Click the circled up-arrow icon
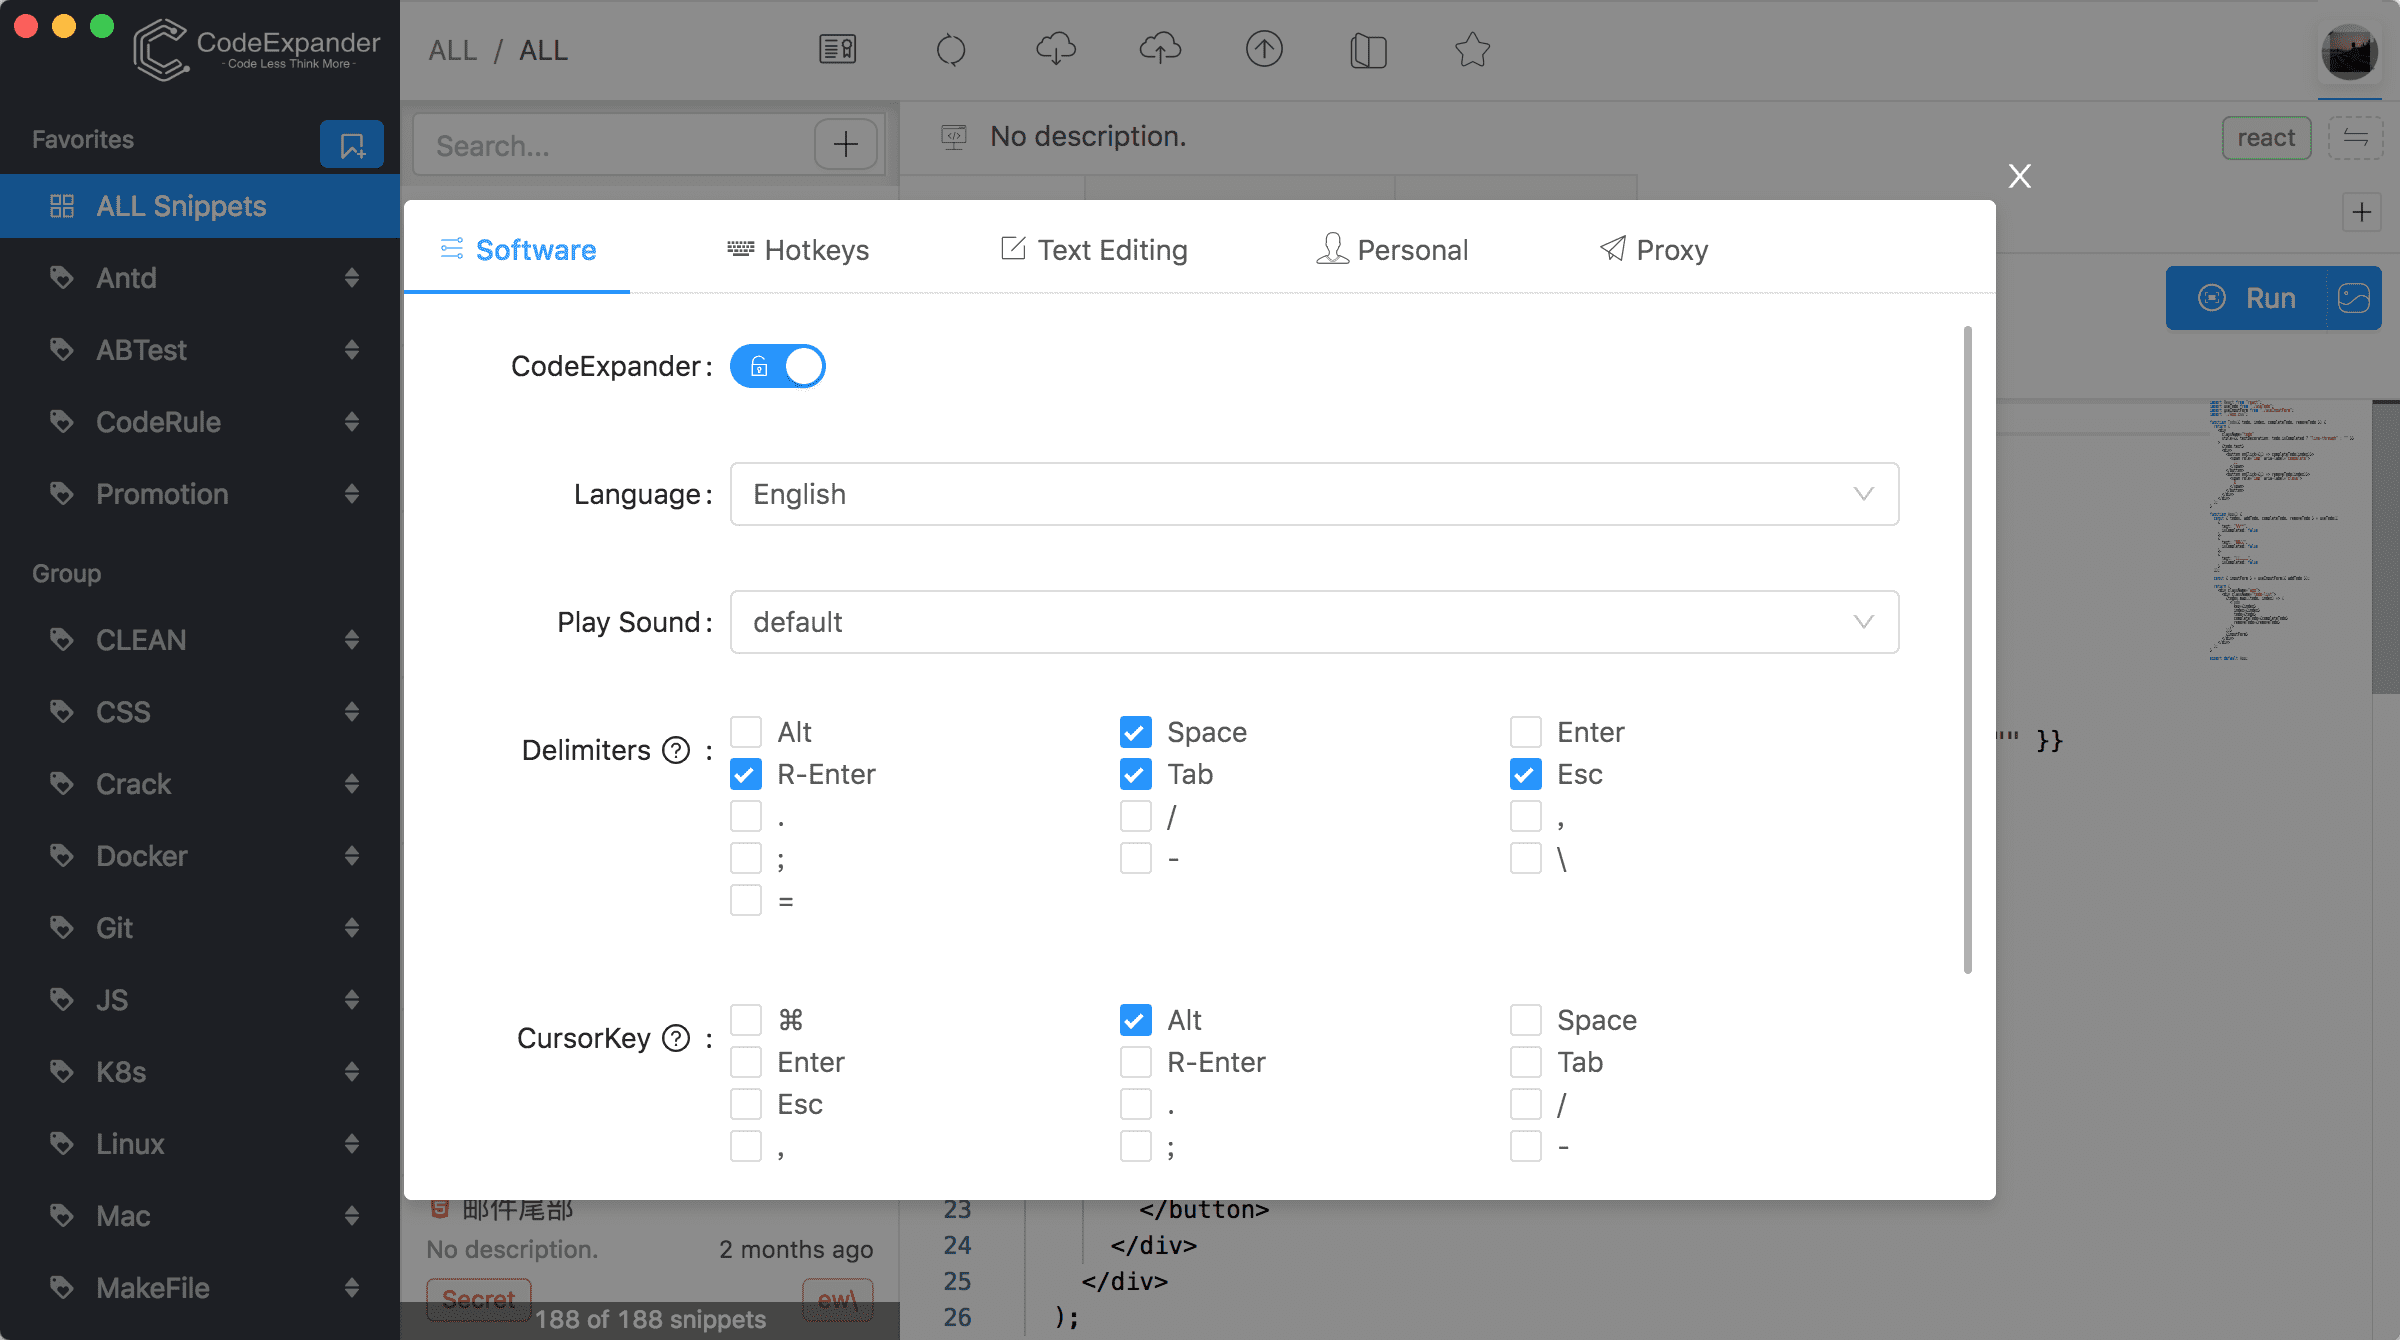Viewport: 2400px width, 1340px height. (1264, 49)
